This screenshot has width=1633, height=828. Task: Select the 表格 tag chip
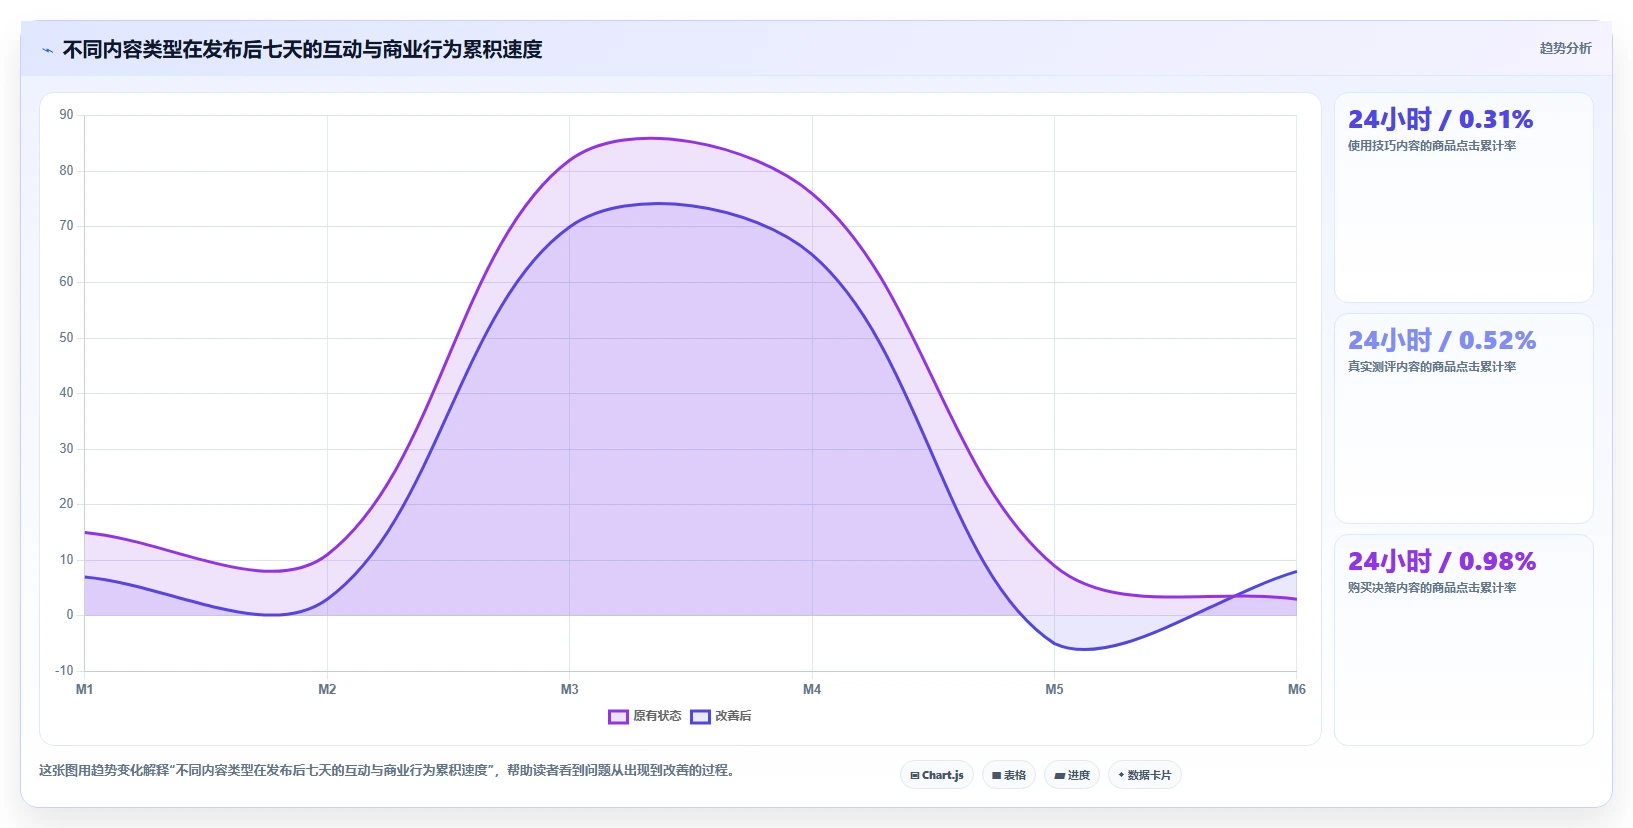tap(1009, 775)
